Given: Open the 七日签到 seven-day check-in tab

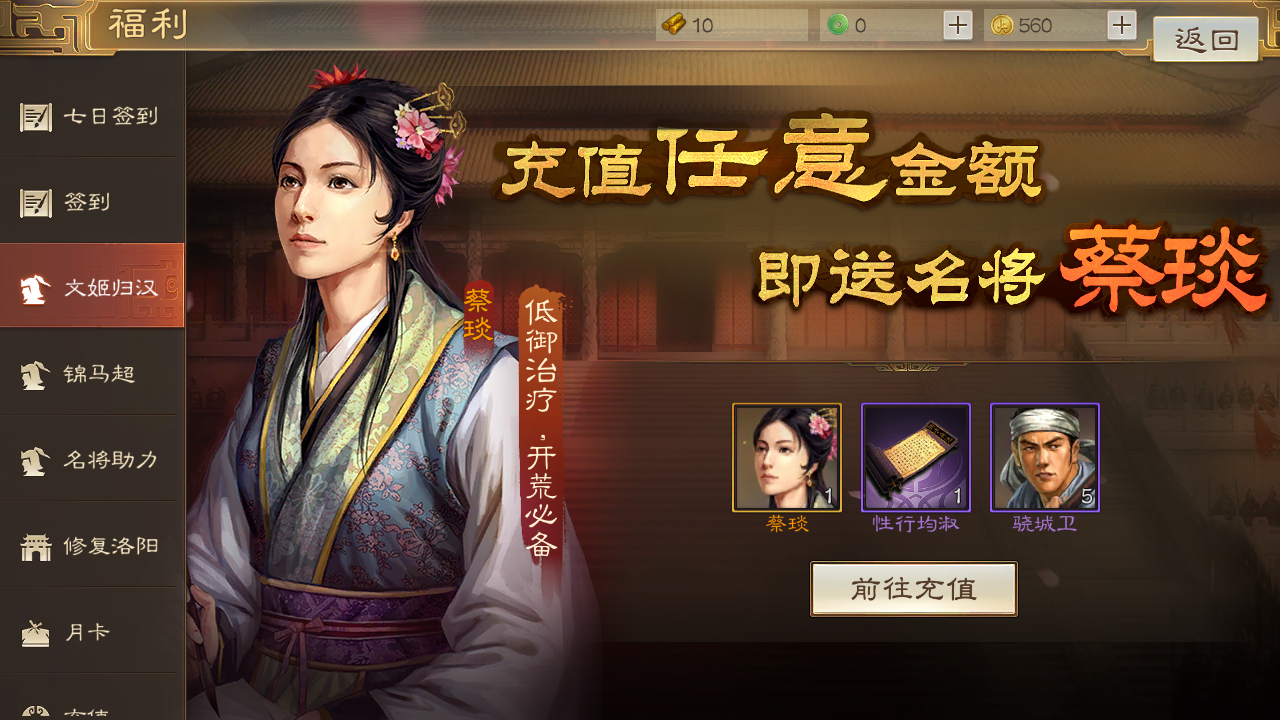Looking at the screenshot, I should (92, 116).
